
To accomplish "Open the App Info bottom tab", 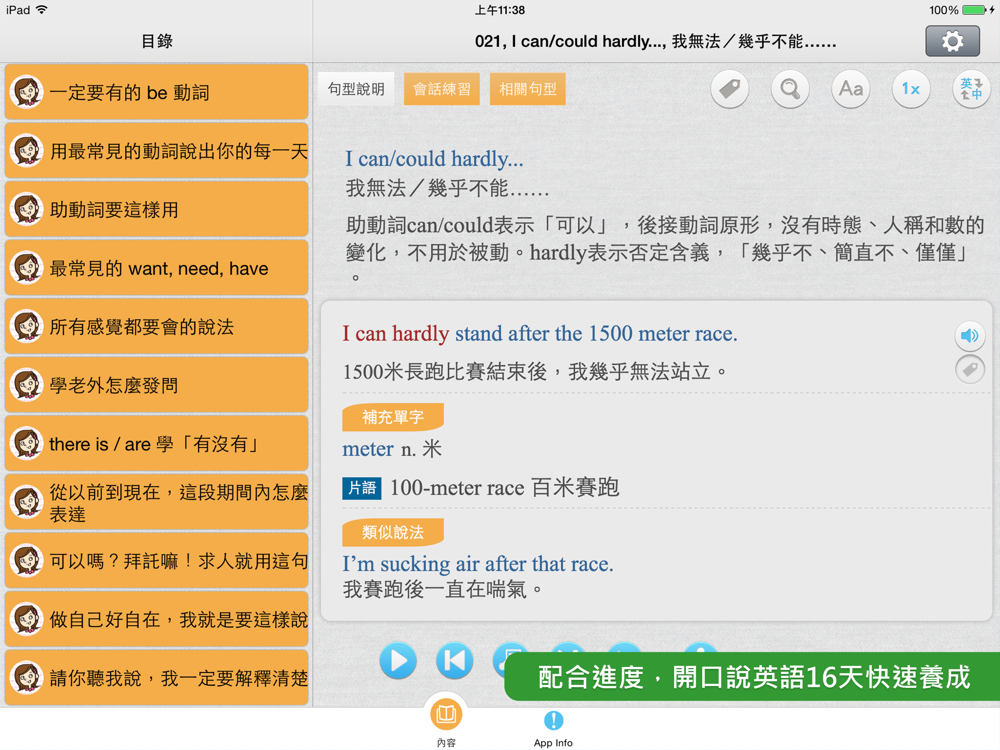I will (x=553, y=728).
